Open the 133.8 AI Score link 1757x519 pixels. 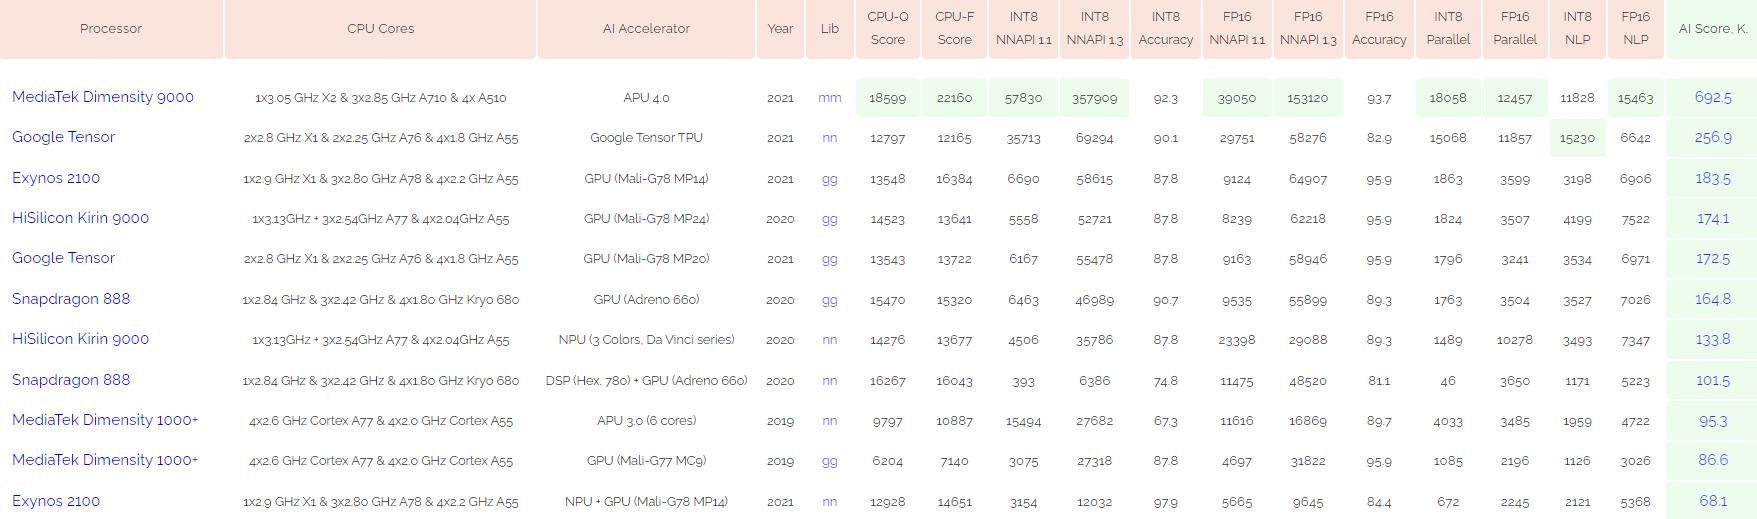1713,339
